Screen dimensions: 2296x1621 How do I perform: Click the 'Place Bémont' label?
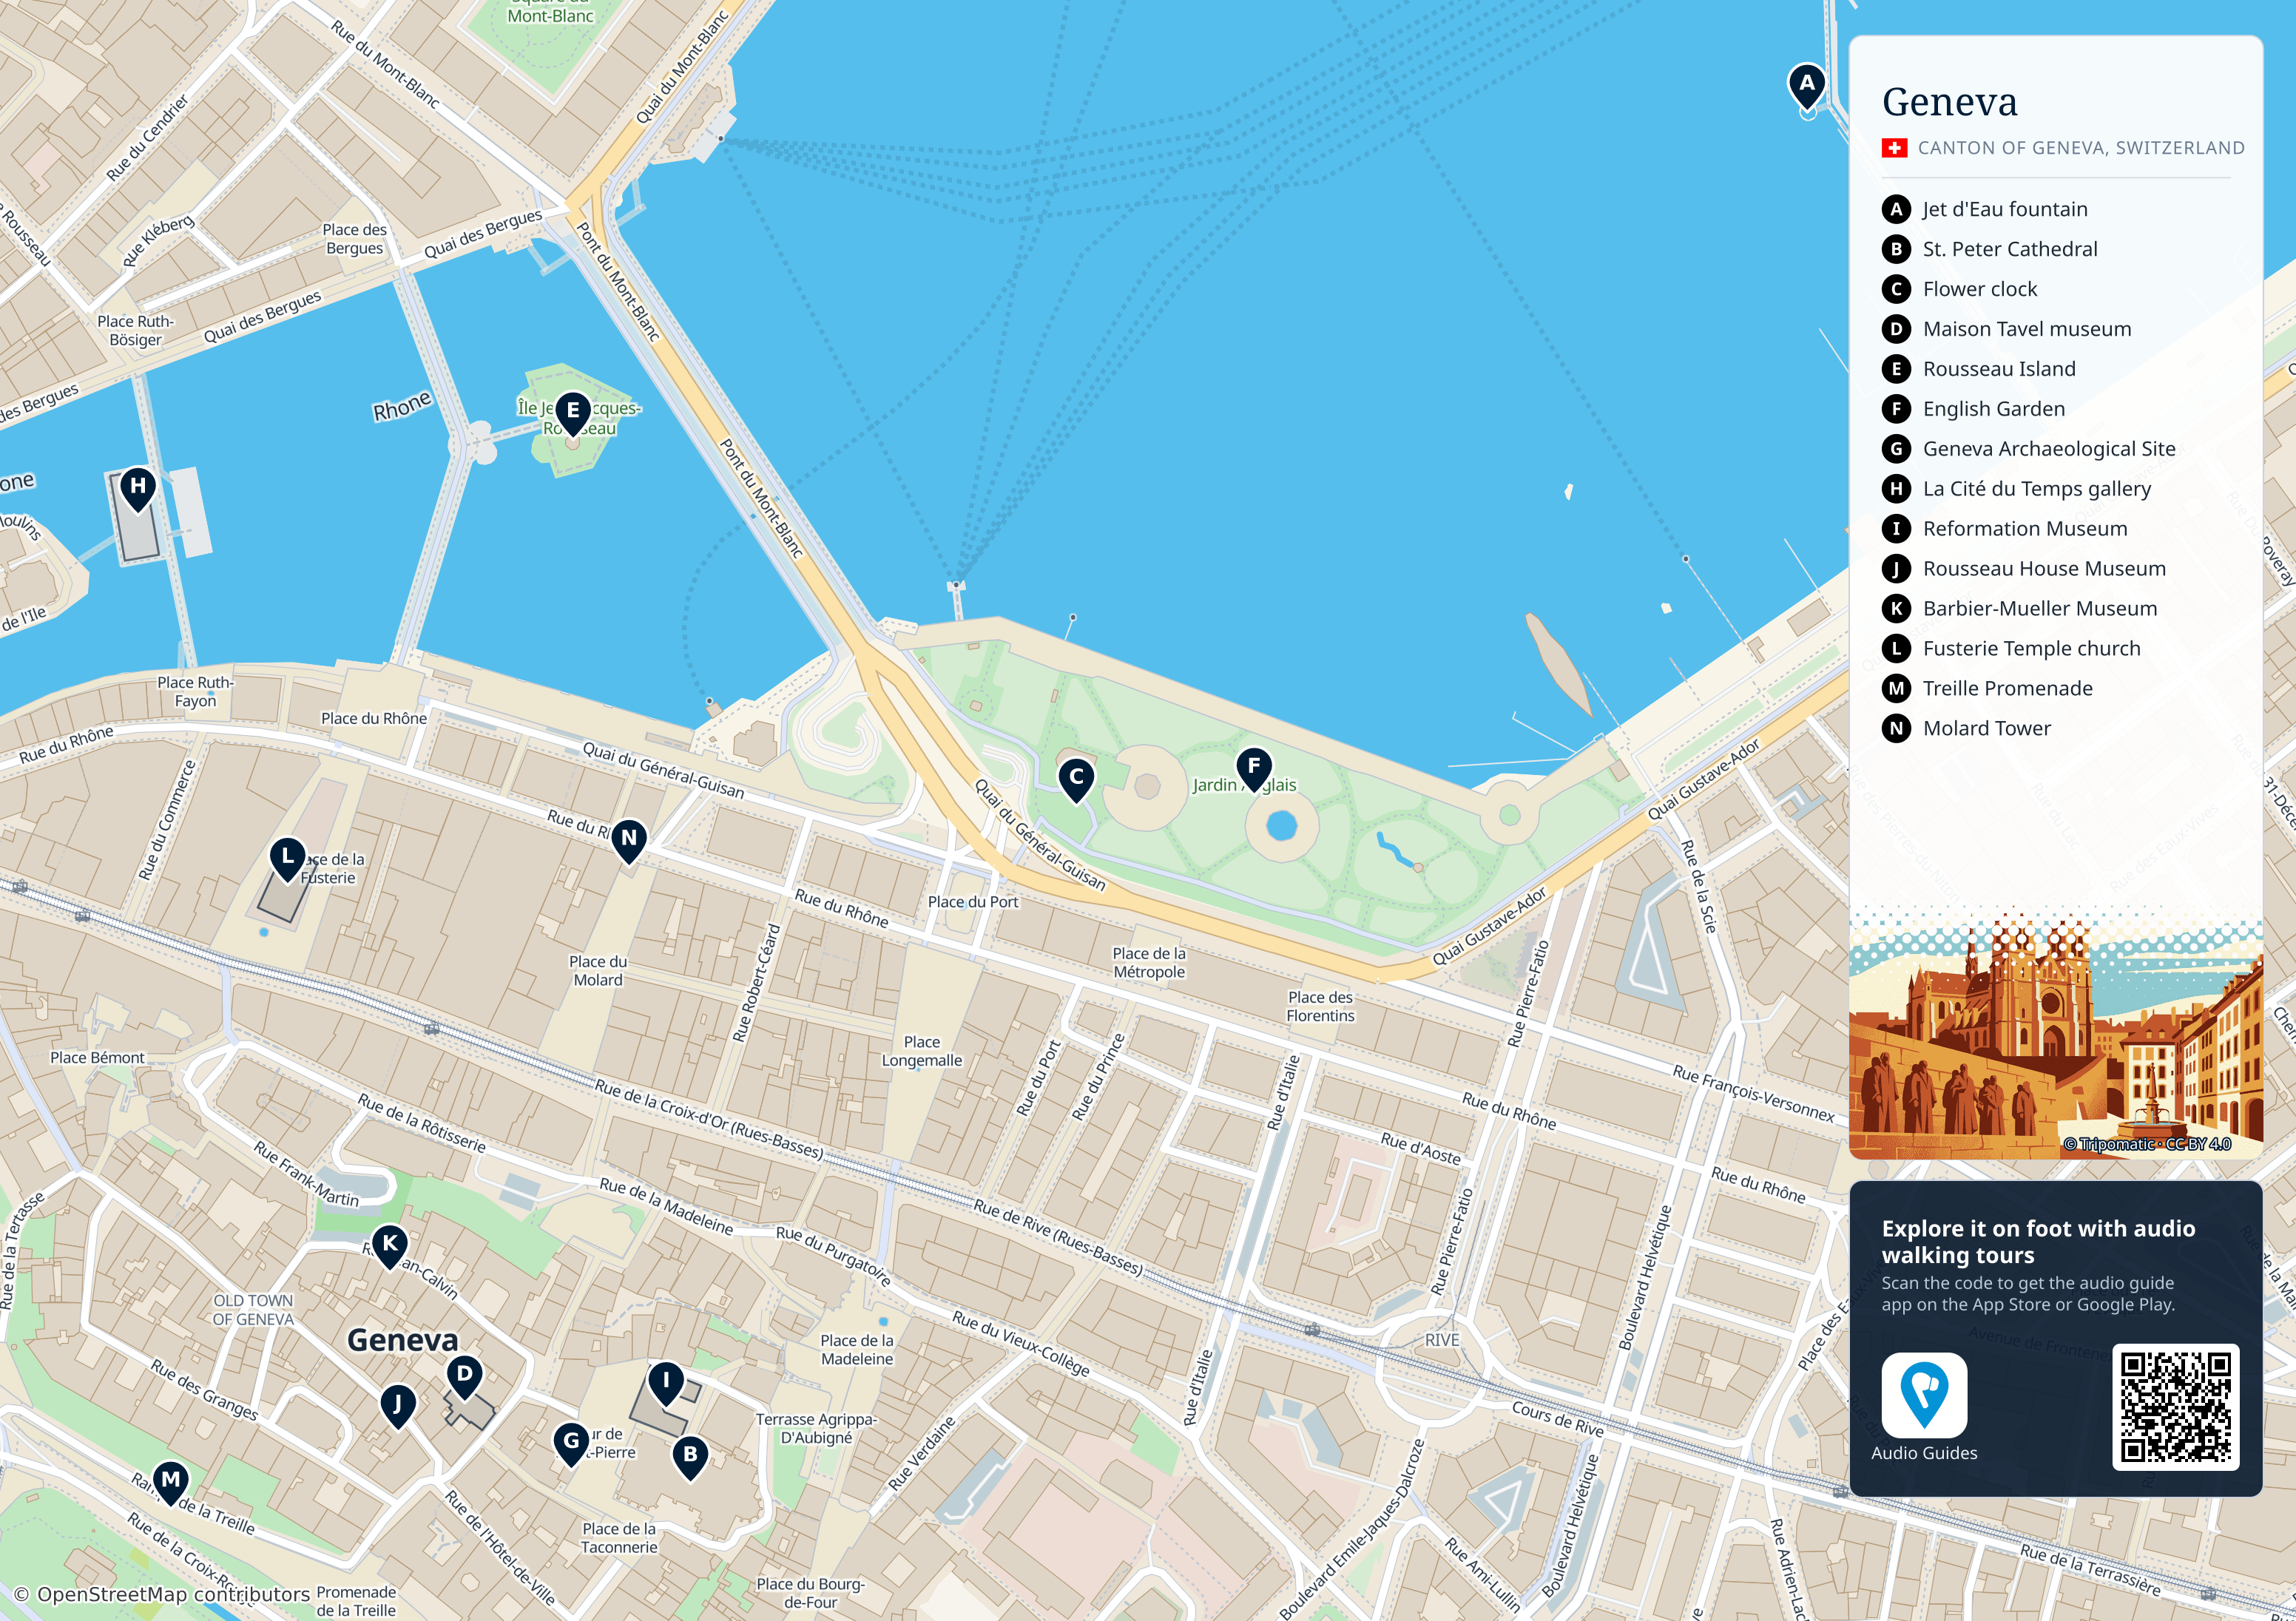click(x=97, y=1057)
